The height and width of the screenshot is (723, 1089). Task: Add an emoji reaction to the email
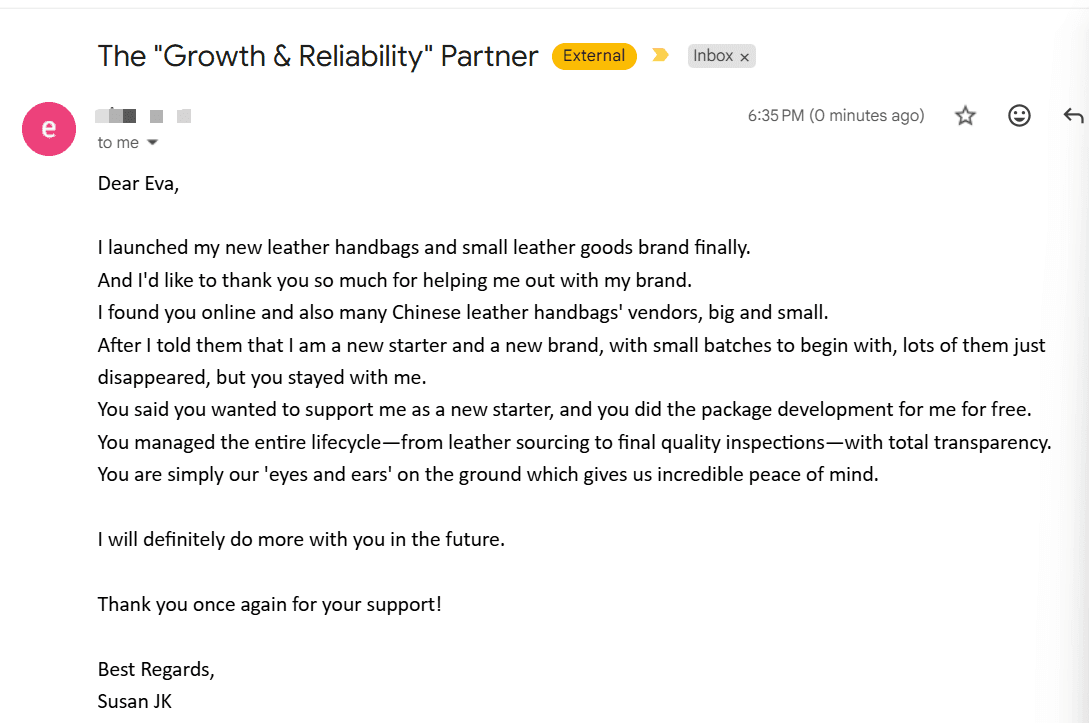click(x=1019, y=115)
